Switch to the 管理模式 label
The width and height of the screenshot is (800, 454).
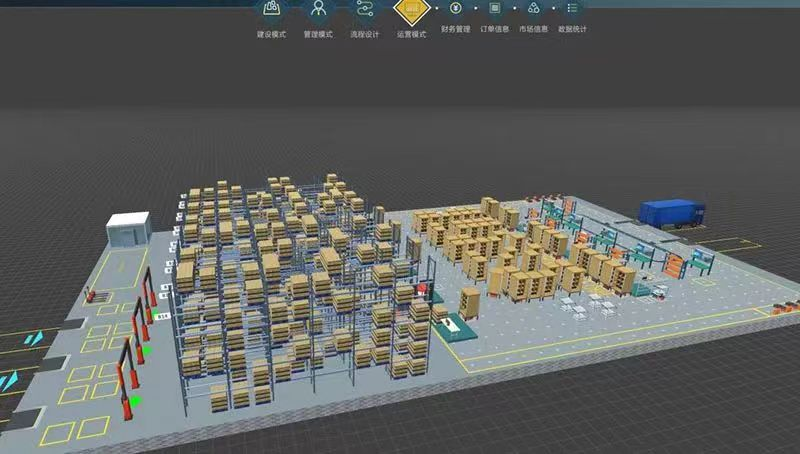coord(318,34)
